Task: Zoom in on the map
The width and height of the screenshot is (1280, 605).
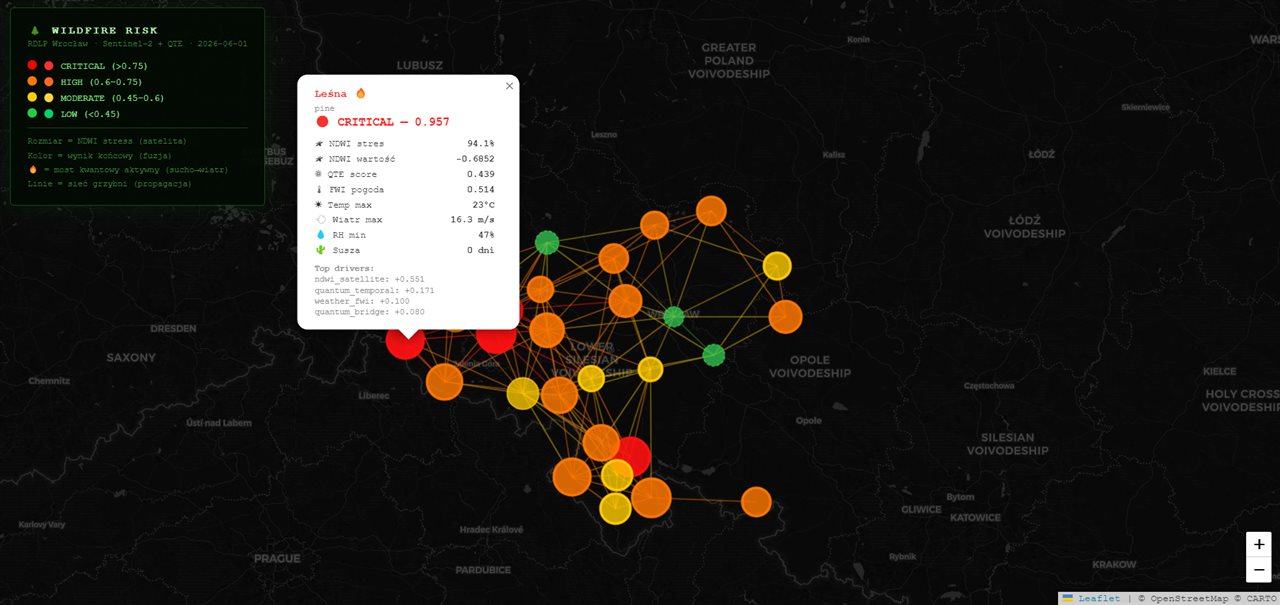Action: pos(1259,545)
